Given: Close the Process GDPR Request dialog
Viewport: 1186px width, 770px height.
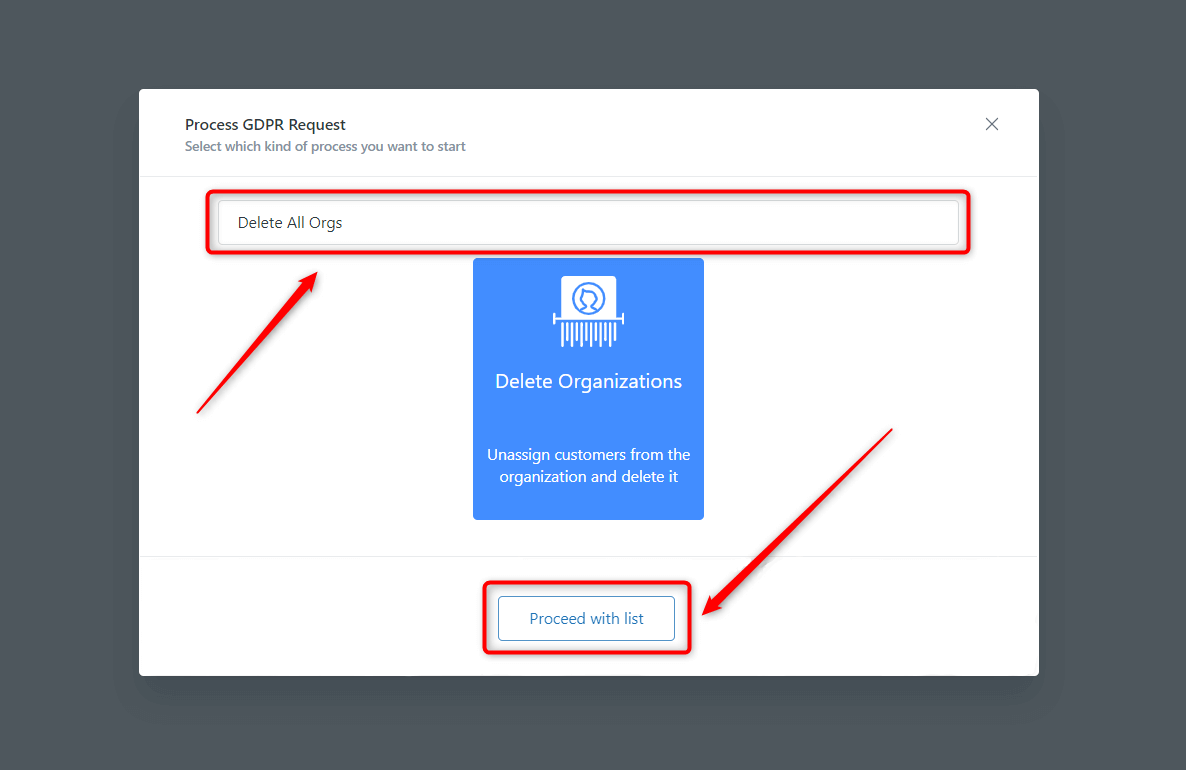Looking at the screenshot, I should [x=992, y=124].
